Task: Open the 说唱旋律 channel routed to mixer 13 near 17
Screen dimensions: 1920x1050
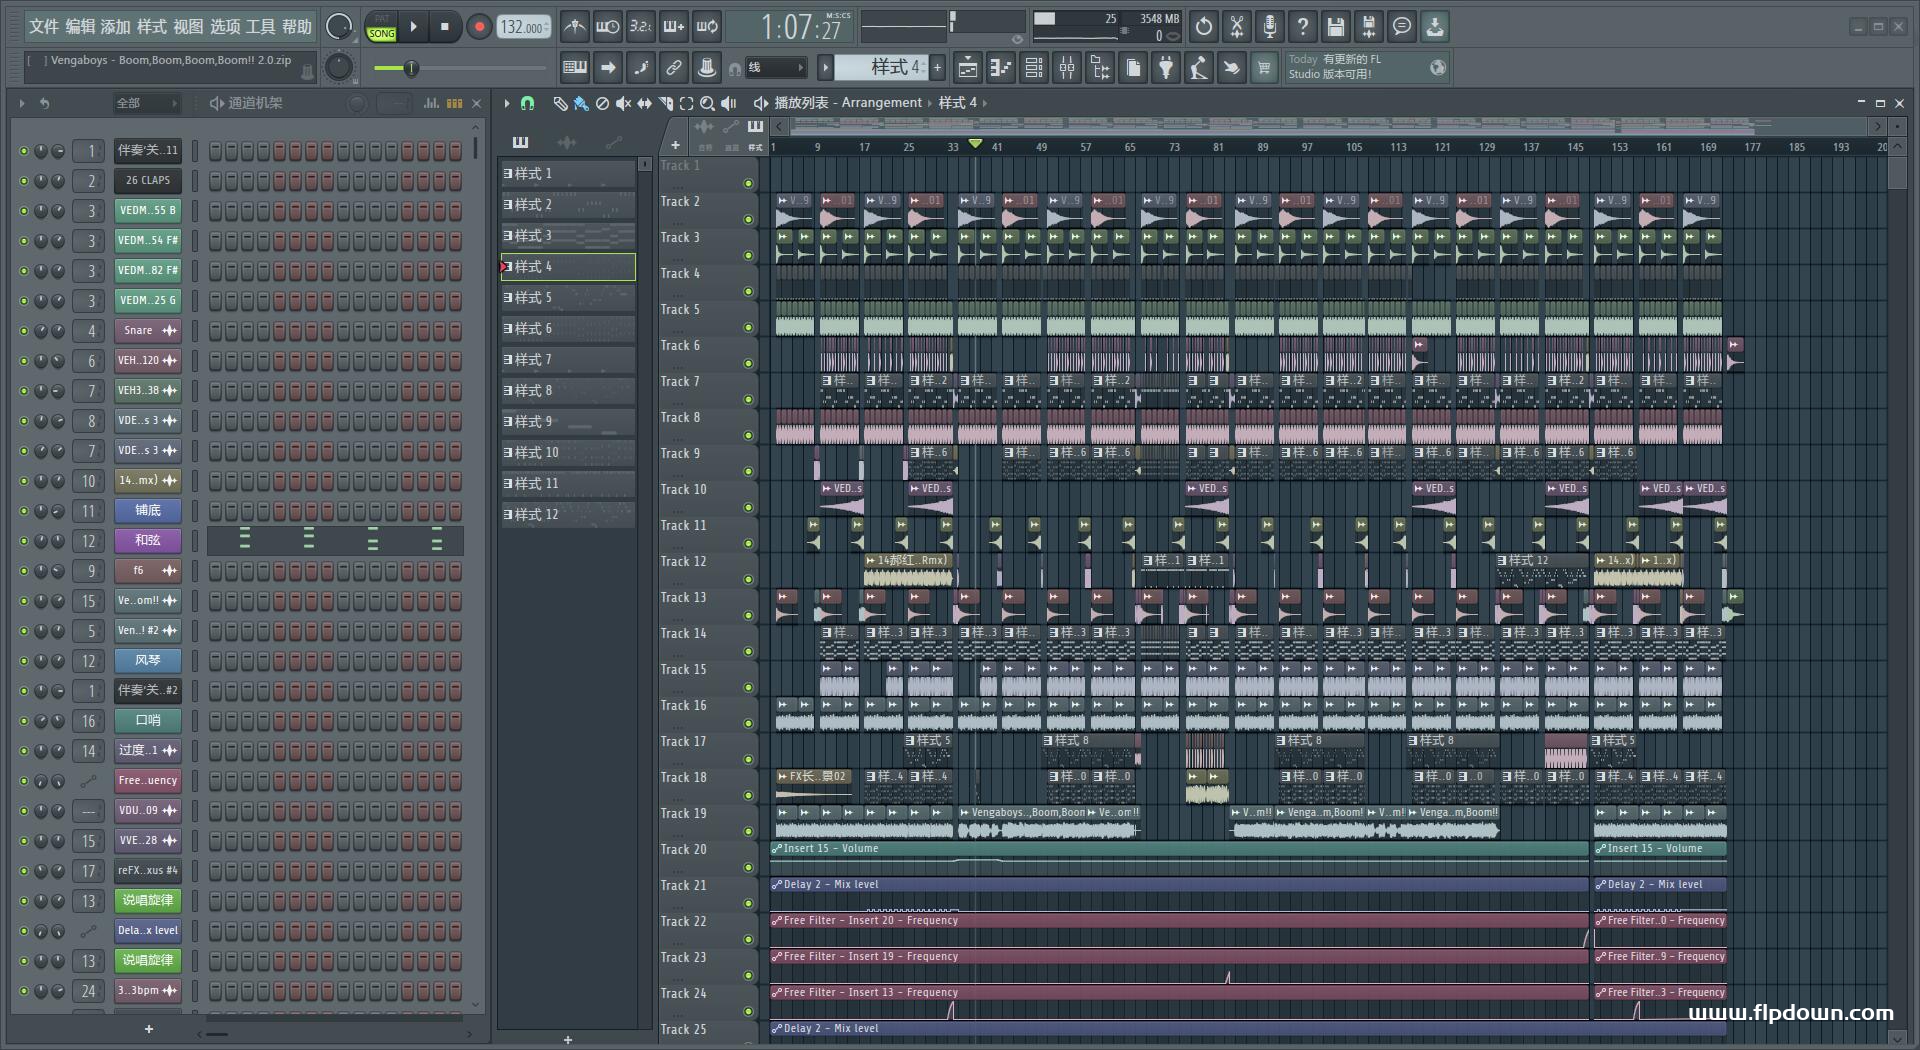Action: tap(148, 900)
